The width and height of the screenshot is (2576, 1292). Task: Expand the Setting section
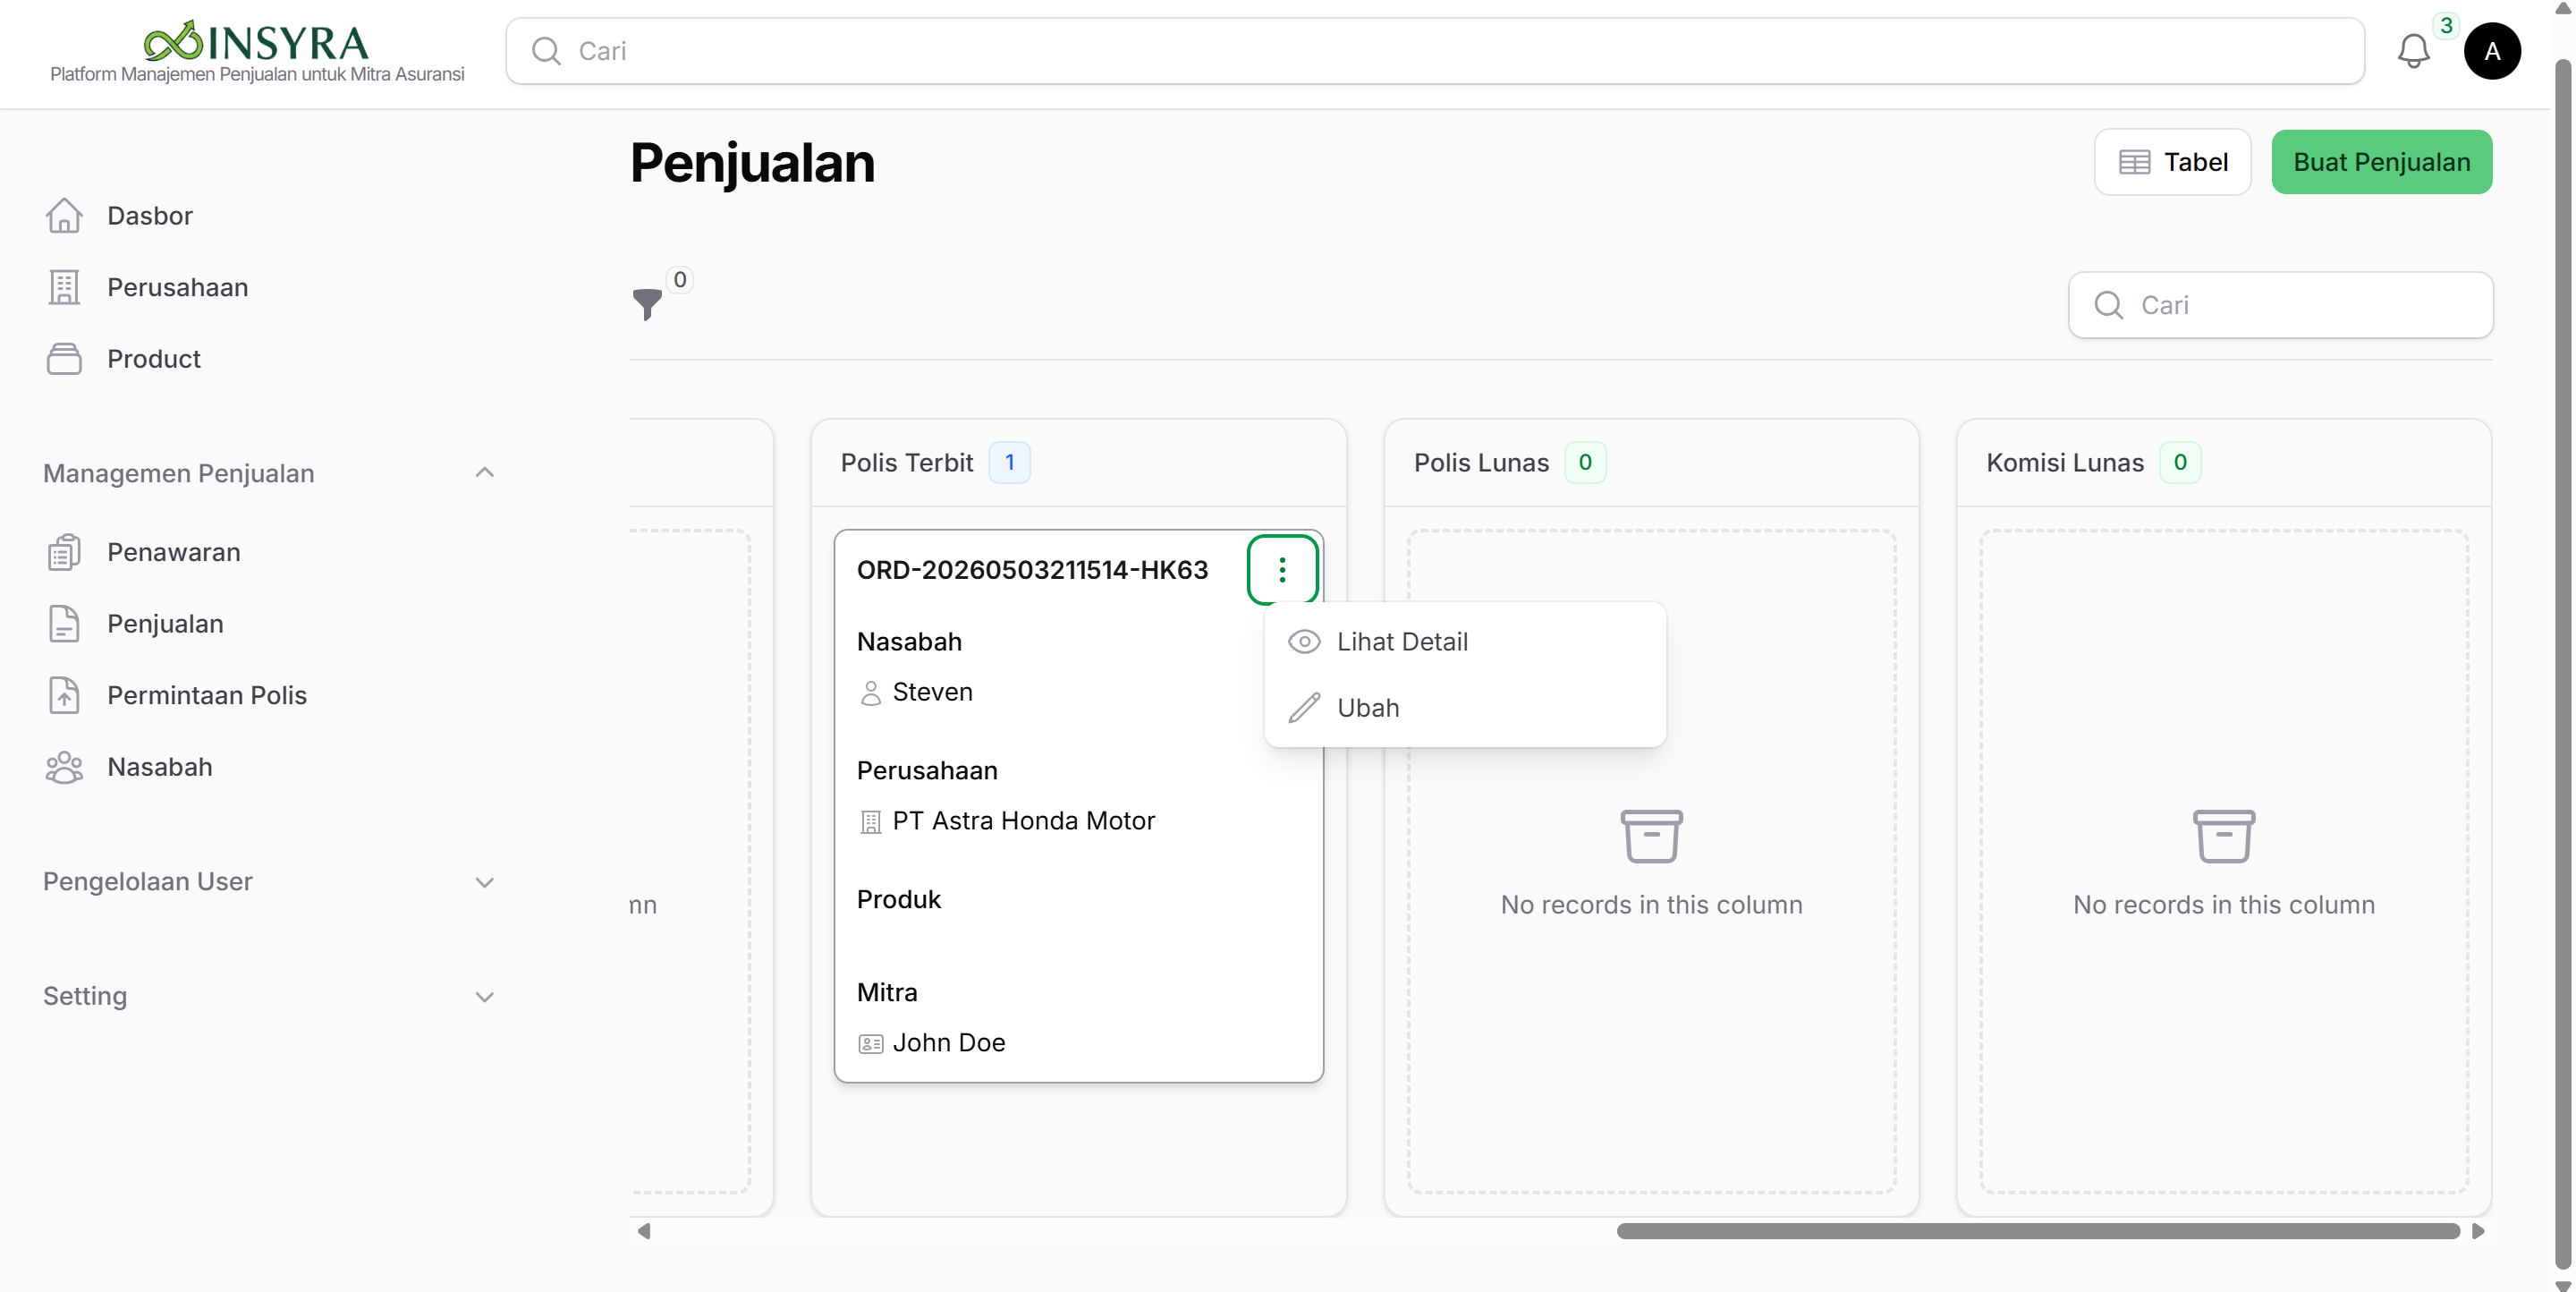pyautogui.click(x=485, y=997)
